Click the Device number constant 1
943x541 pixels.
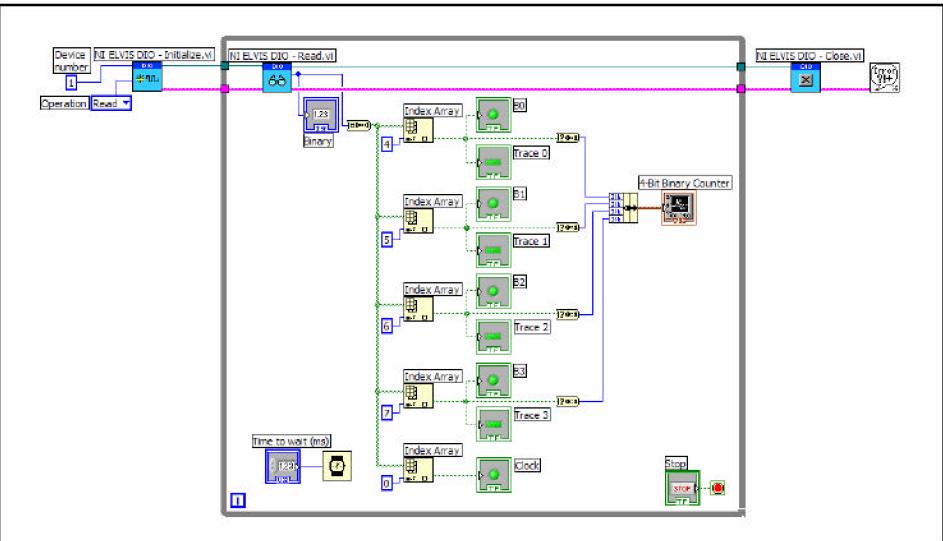click(x=71, y=82)
